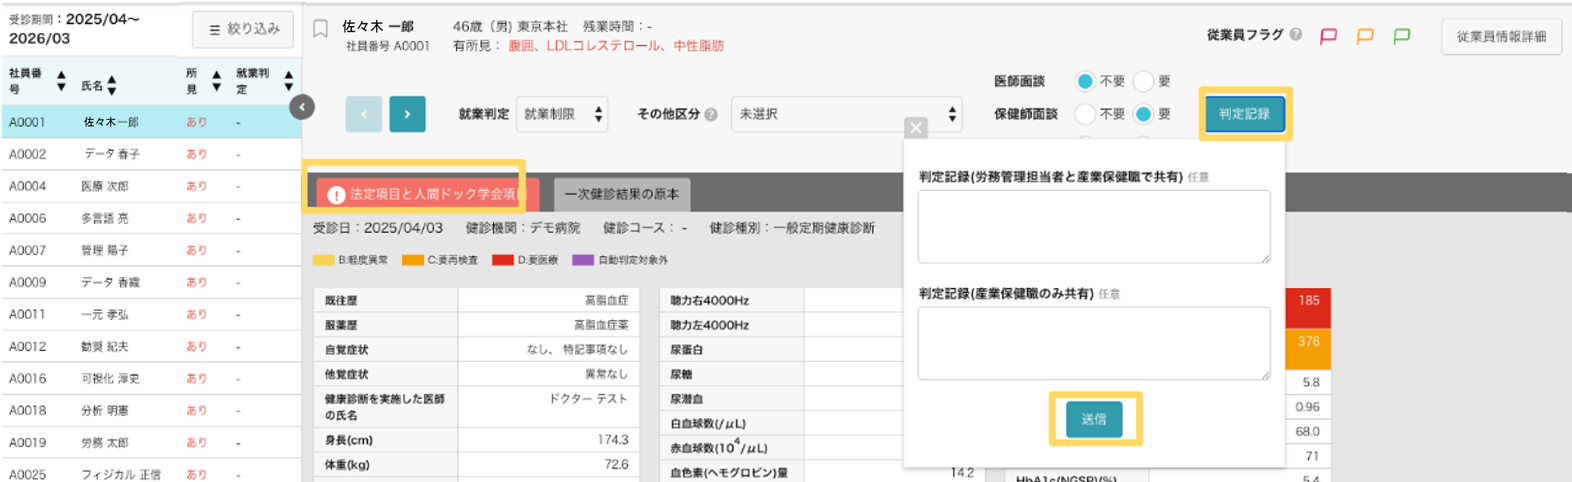This screenshot has width=1572, height=482.
Task: Click the red findings text 腹囲、LDLコレステロール、中性脂肪
Action: 616,46
